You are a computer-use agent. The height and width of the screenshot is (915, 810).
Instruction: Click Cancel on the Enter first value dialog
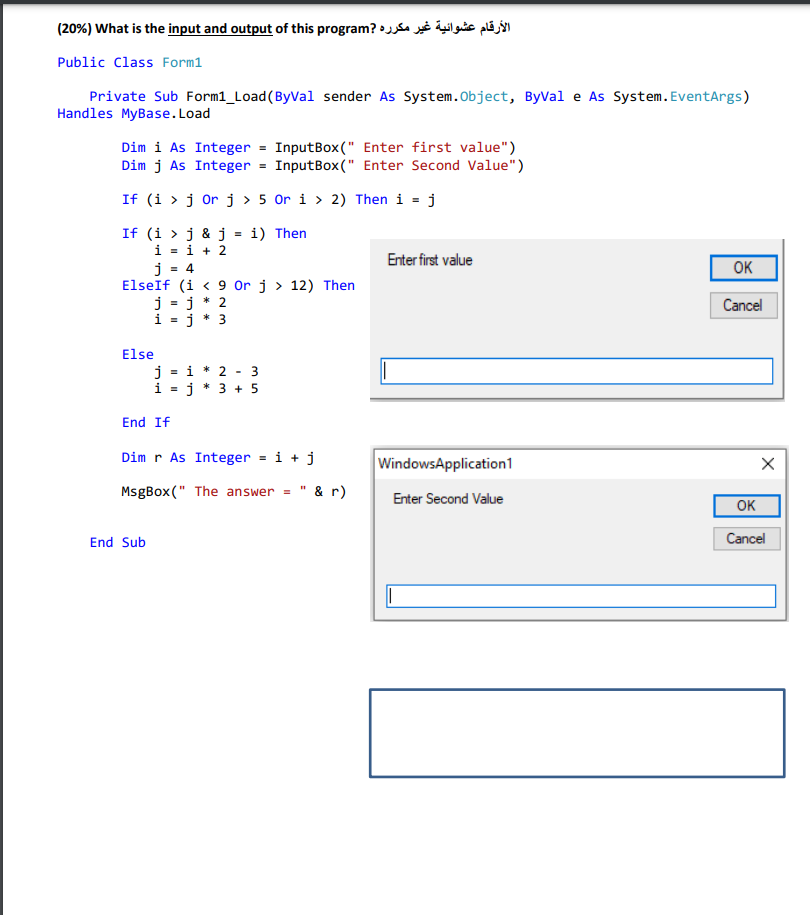(x=743, y=305)
